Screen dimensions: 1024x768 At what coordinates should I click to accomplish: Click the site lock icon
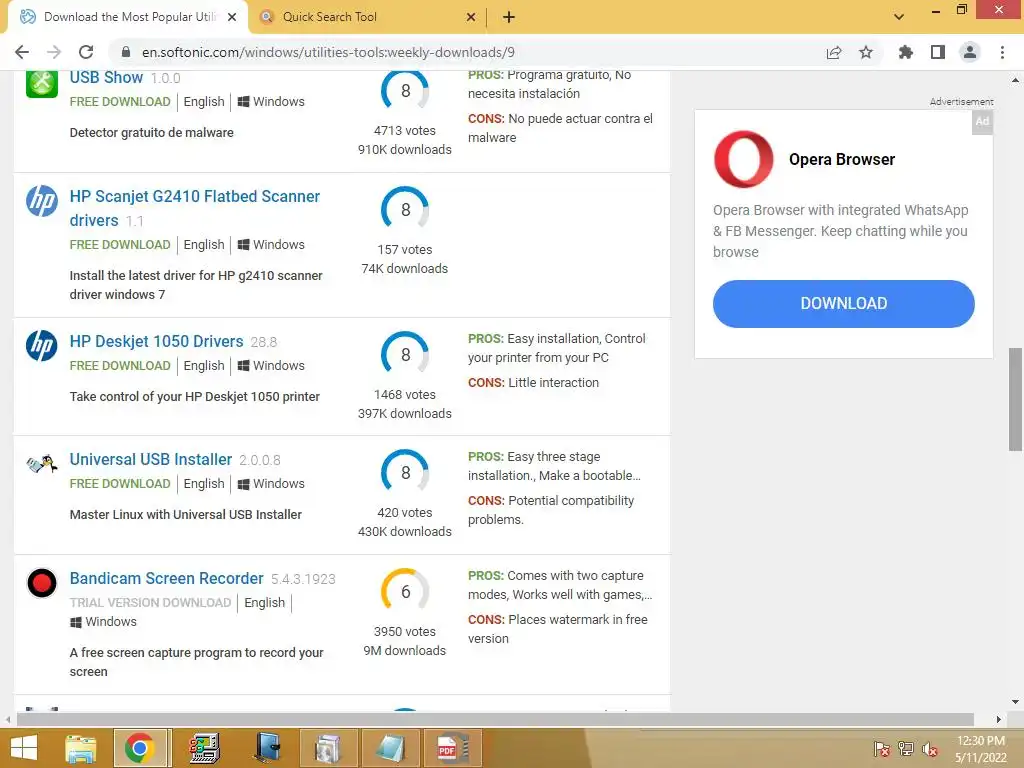(x=126, y=52)
